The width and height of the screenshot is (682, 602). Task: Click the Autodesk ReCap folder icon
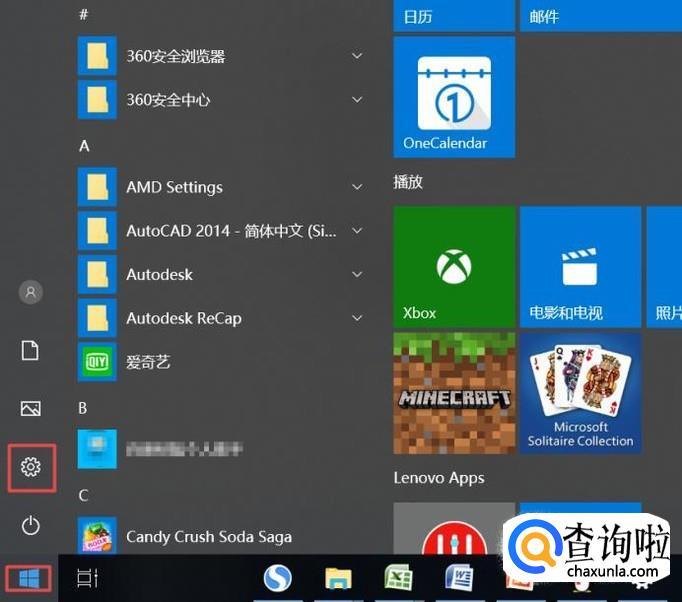point(97,318)
